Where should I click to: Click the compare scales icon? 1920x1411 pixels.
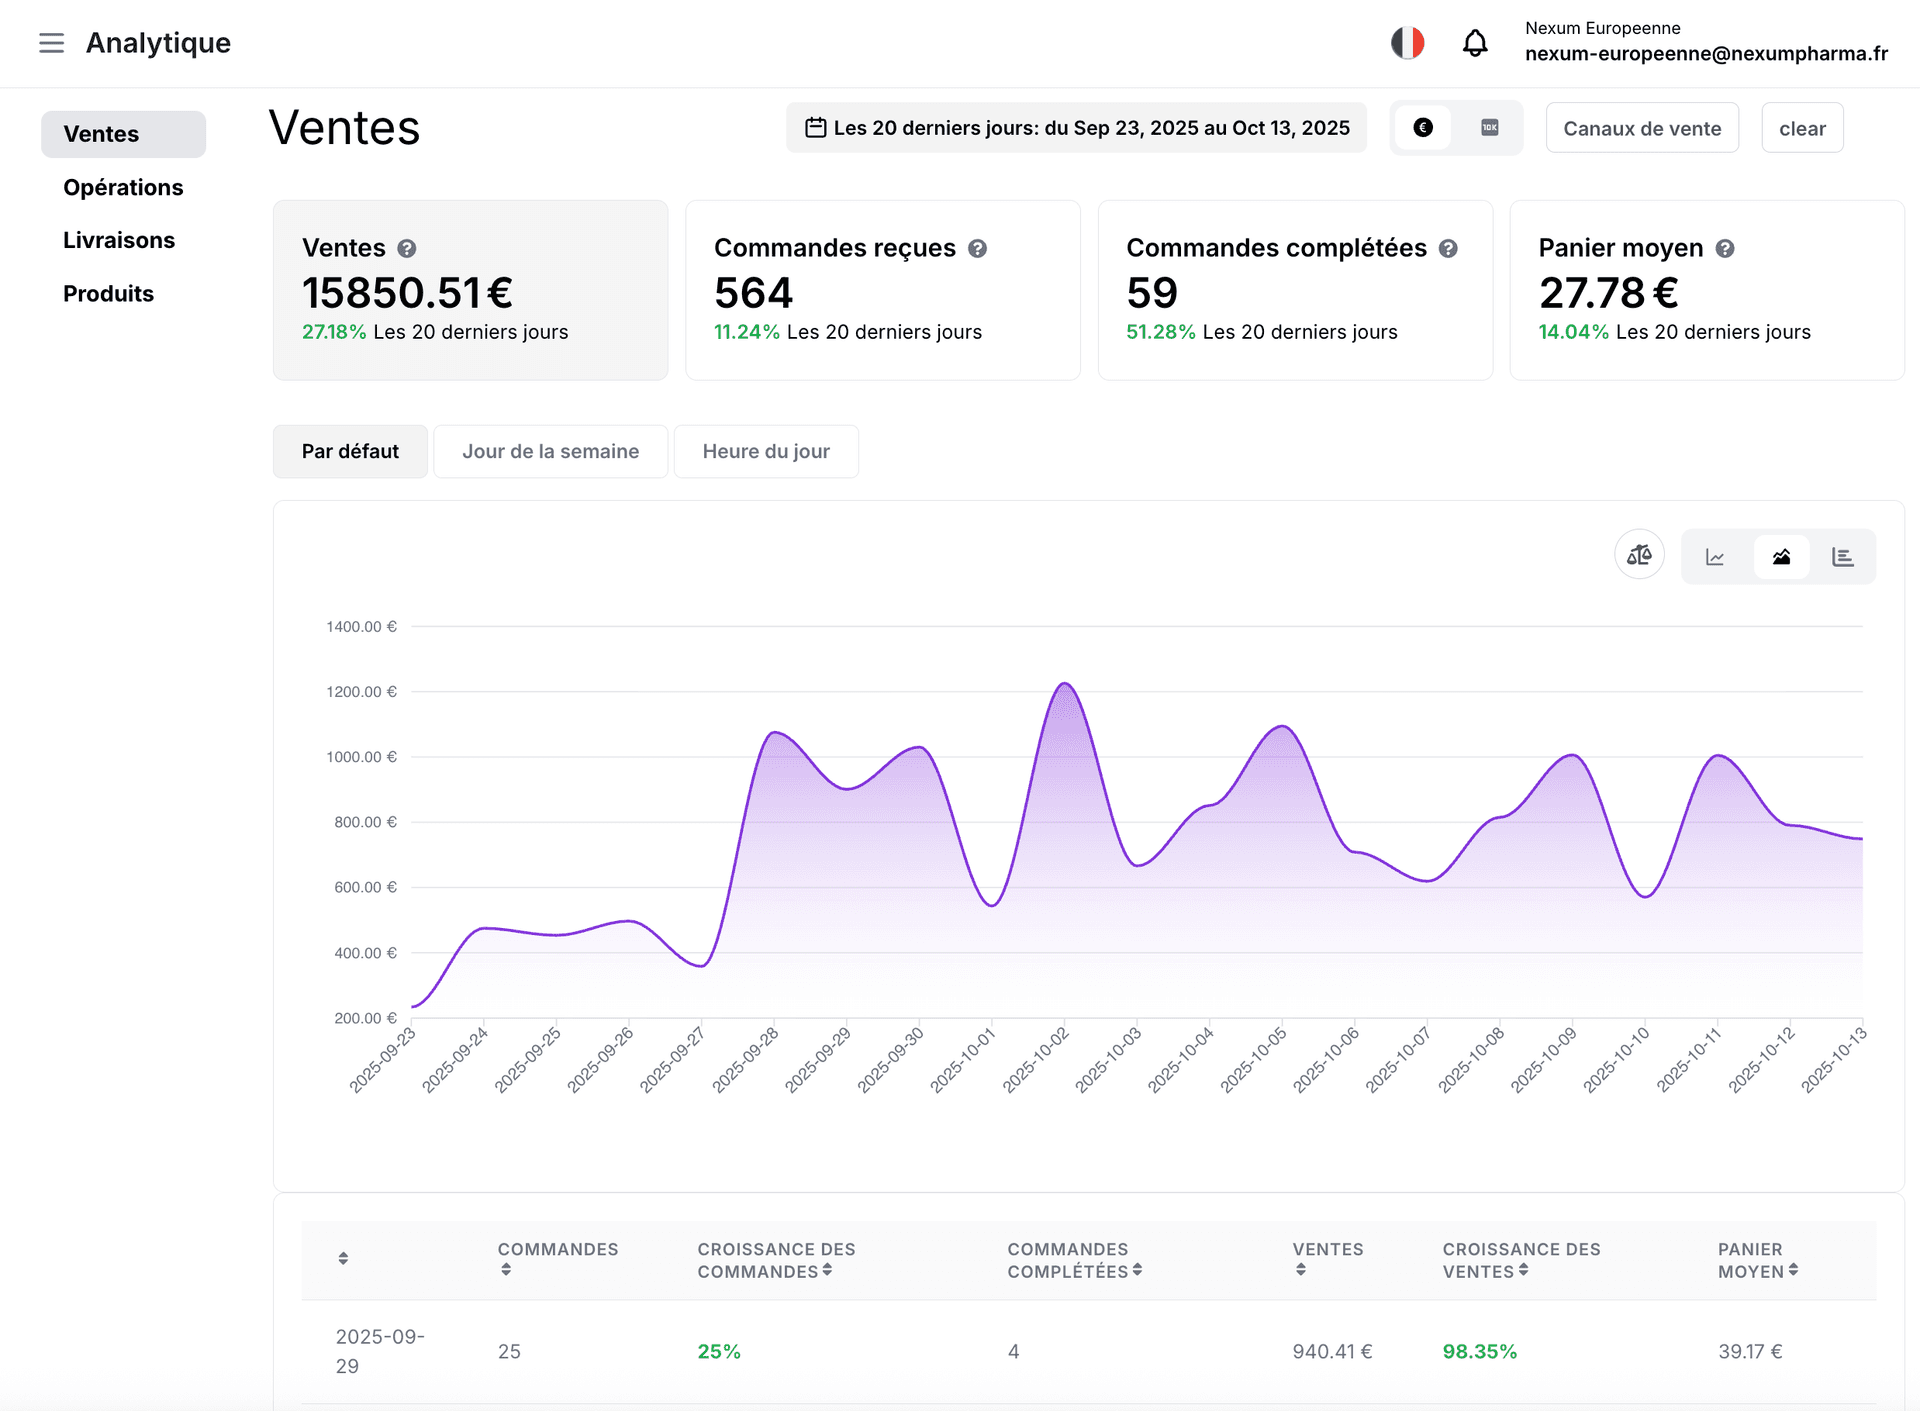[1639, 555]
